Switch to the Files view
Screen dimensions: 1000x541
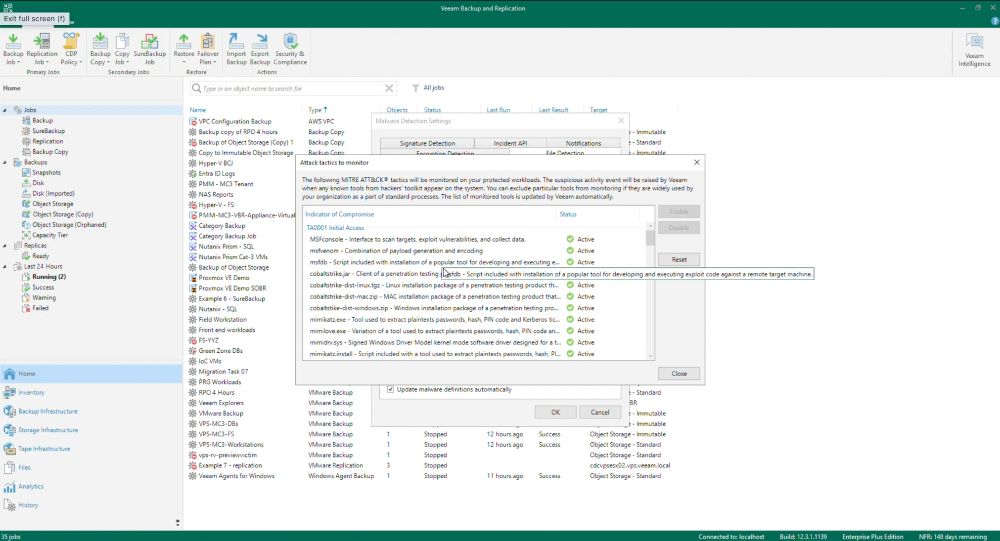coord(24,468)
